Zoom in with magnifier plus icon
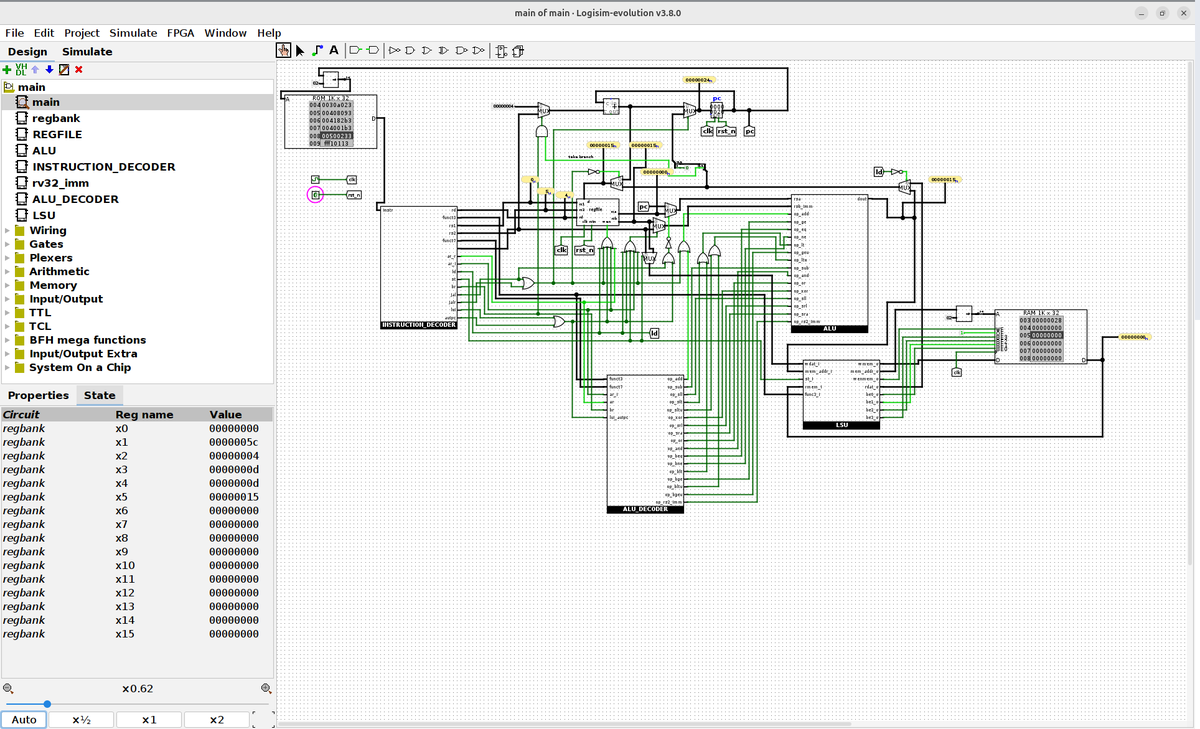The height and width of the screenshot is (729, 1200). coord(266,688)
